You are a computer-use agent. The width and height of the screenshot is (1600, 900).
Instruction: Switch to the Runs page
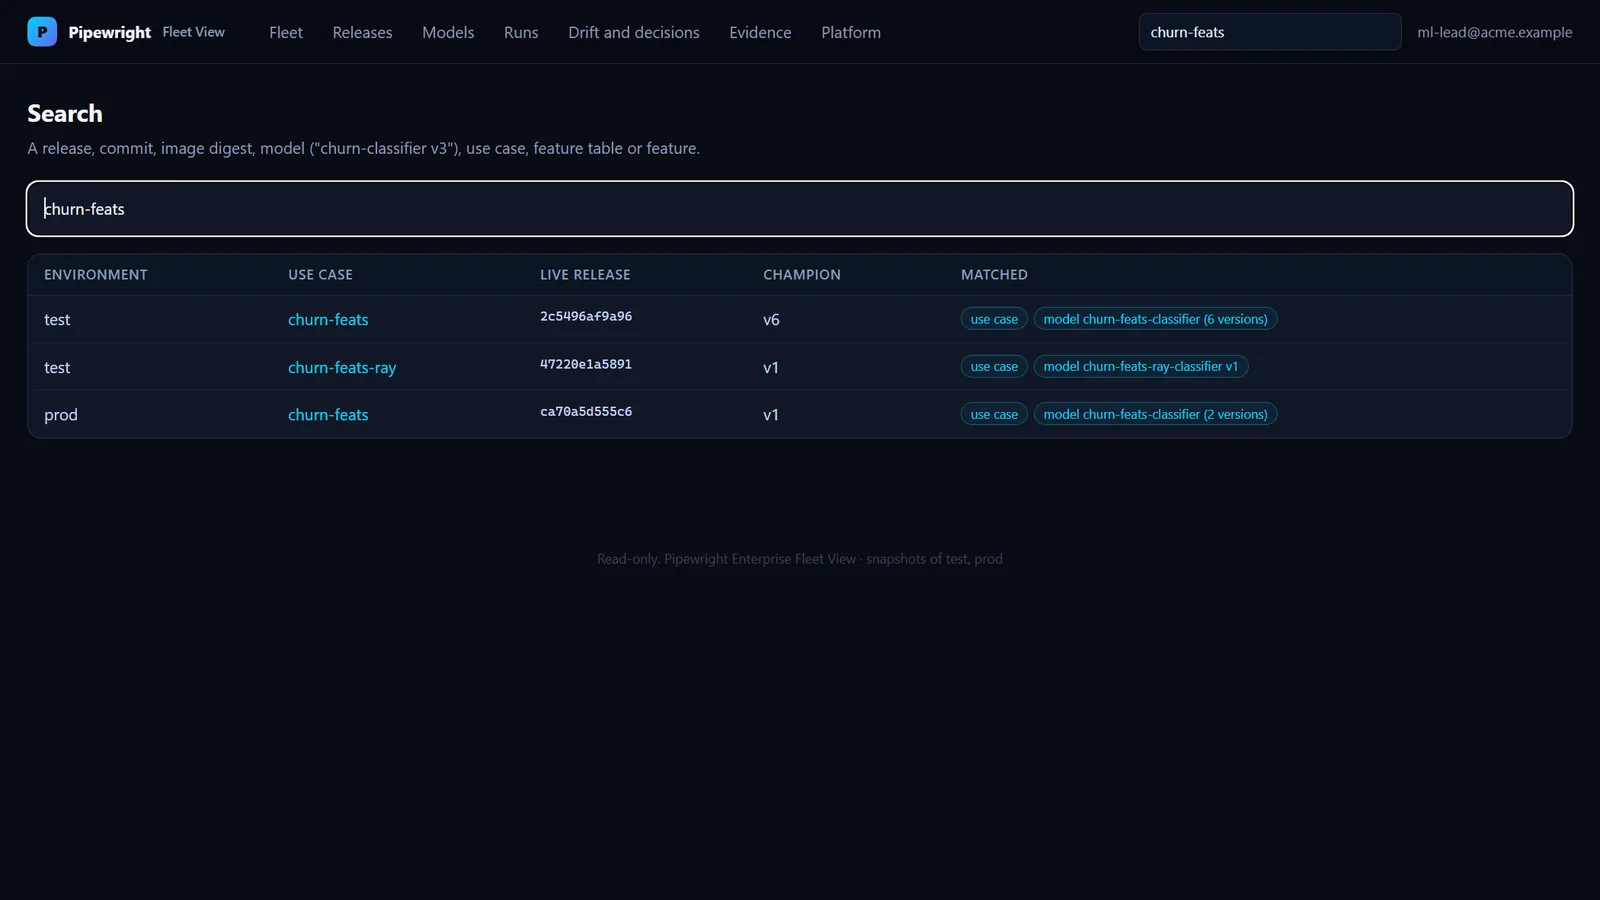click(521, 32)
